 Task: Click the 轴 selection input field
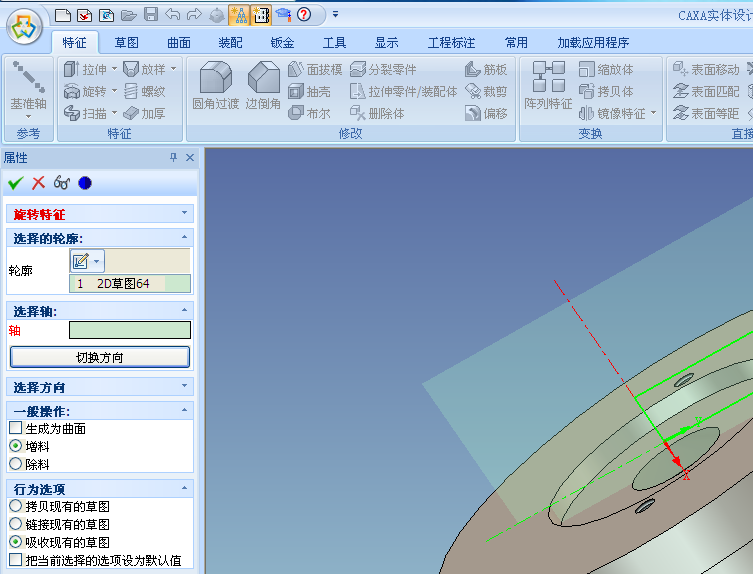pyautogui.click(x=129, y=330)
